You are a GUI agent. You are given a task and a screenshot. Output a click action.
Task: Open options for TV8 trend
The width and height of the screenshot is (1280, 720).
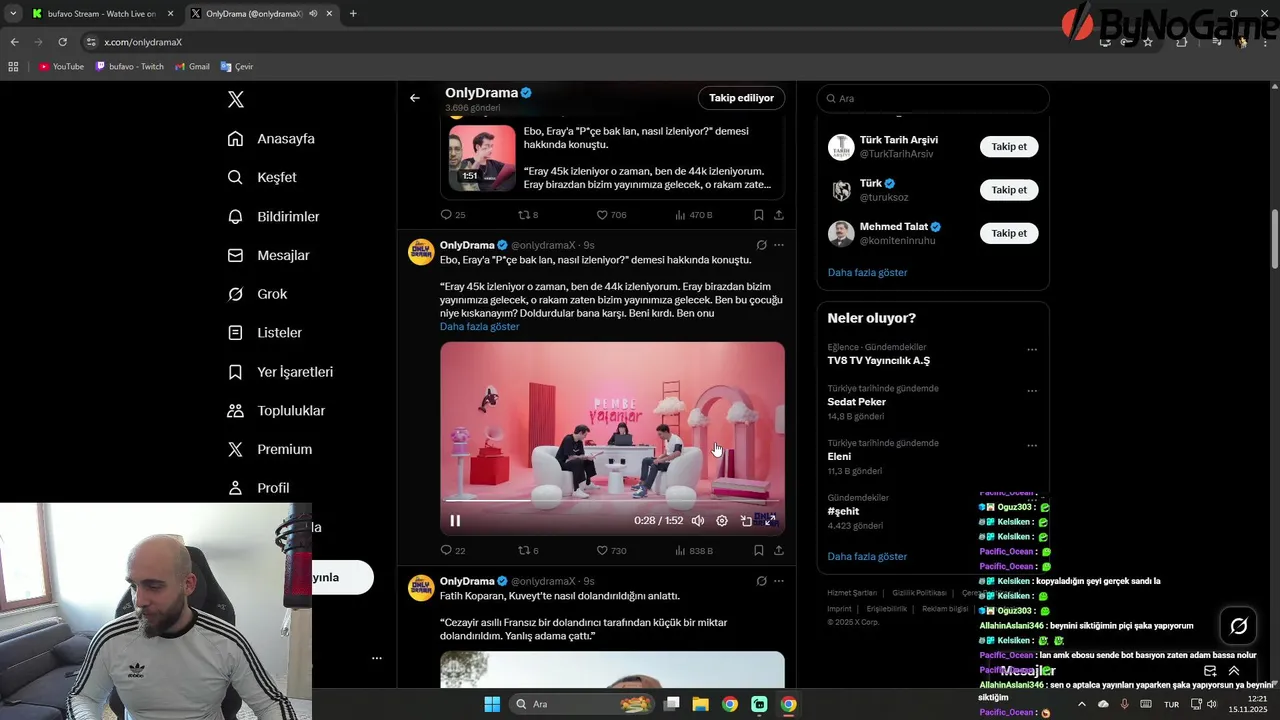tap(1032, 350)
